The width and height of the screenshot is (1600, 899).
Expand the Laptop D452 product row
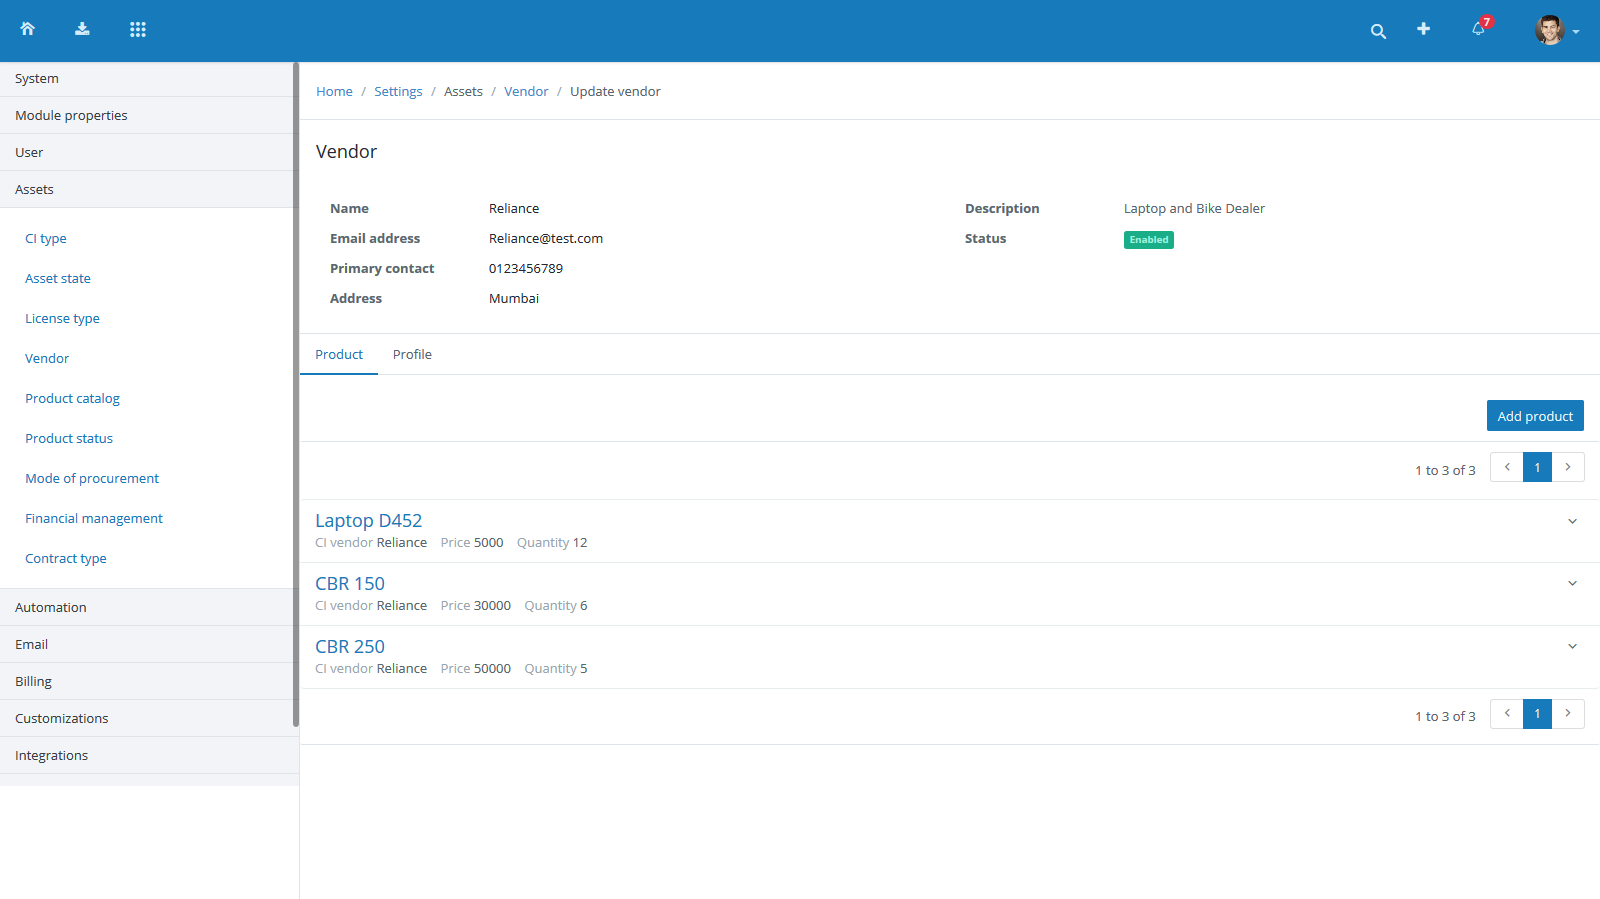tap(1572, 521)
